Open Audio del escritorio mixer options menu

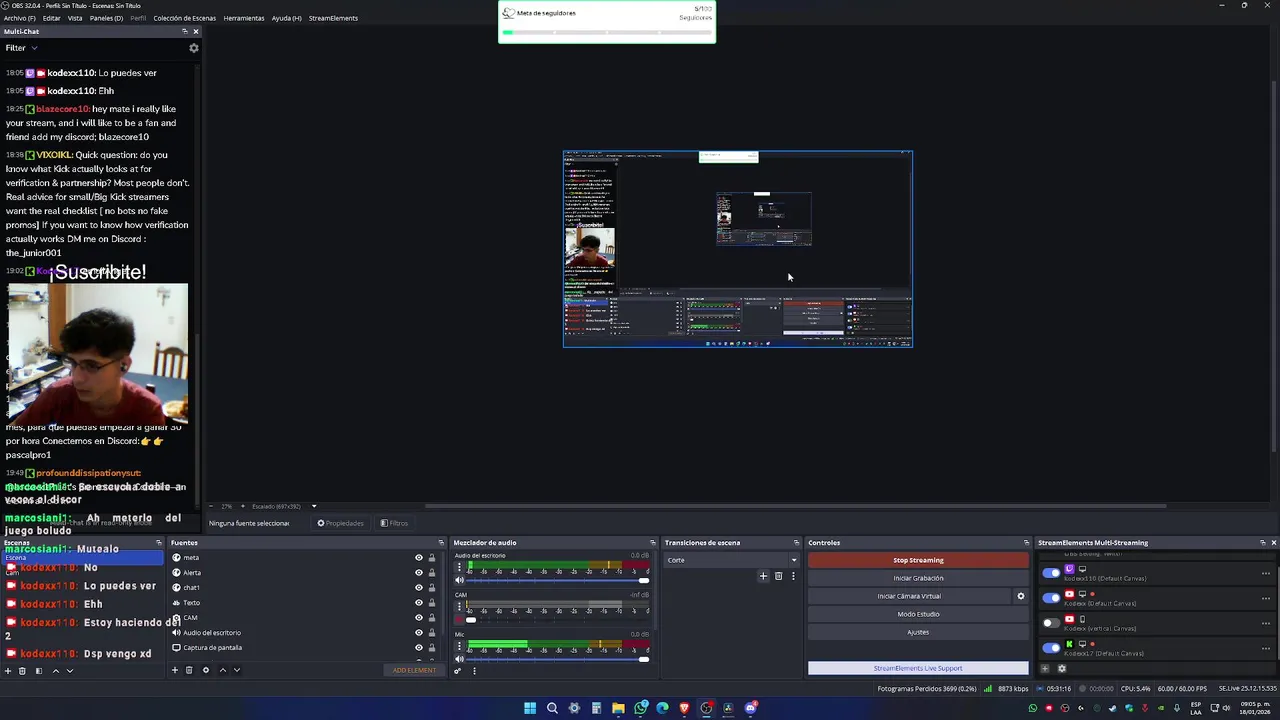point(459,569)
